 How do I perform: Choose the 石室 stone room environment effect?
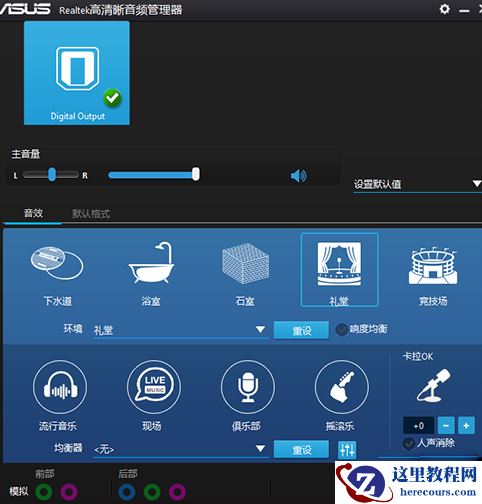point(245,274)
